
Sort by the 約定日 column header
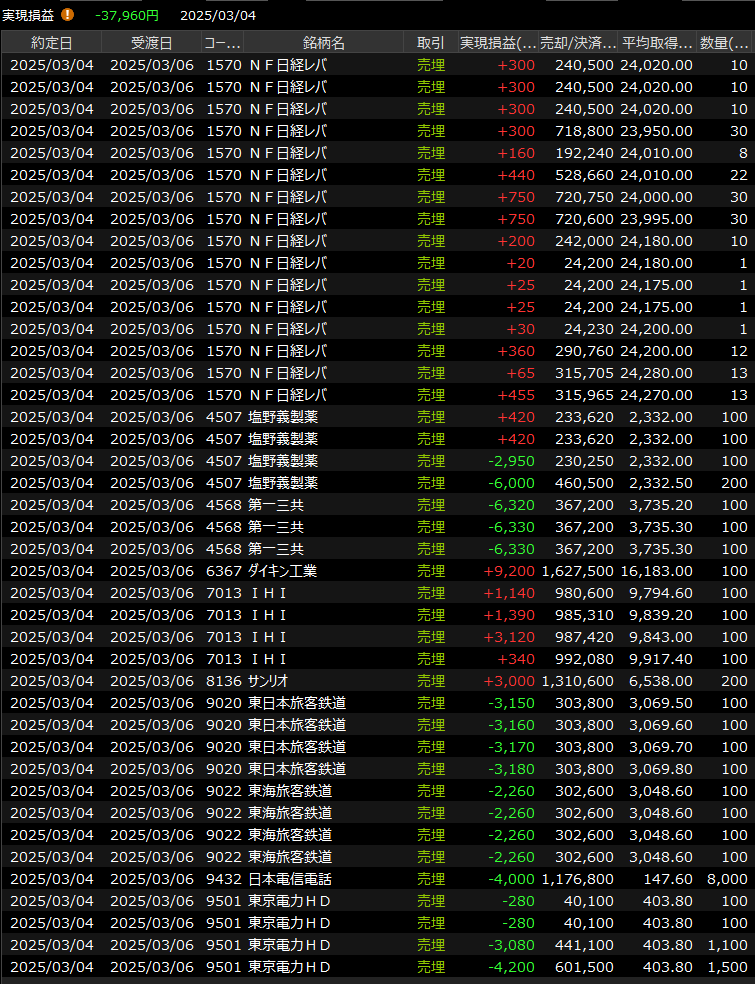[x=51, y=43]
